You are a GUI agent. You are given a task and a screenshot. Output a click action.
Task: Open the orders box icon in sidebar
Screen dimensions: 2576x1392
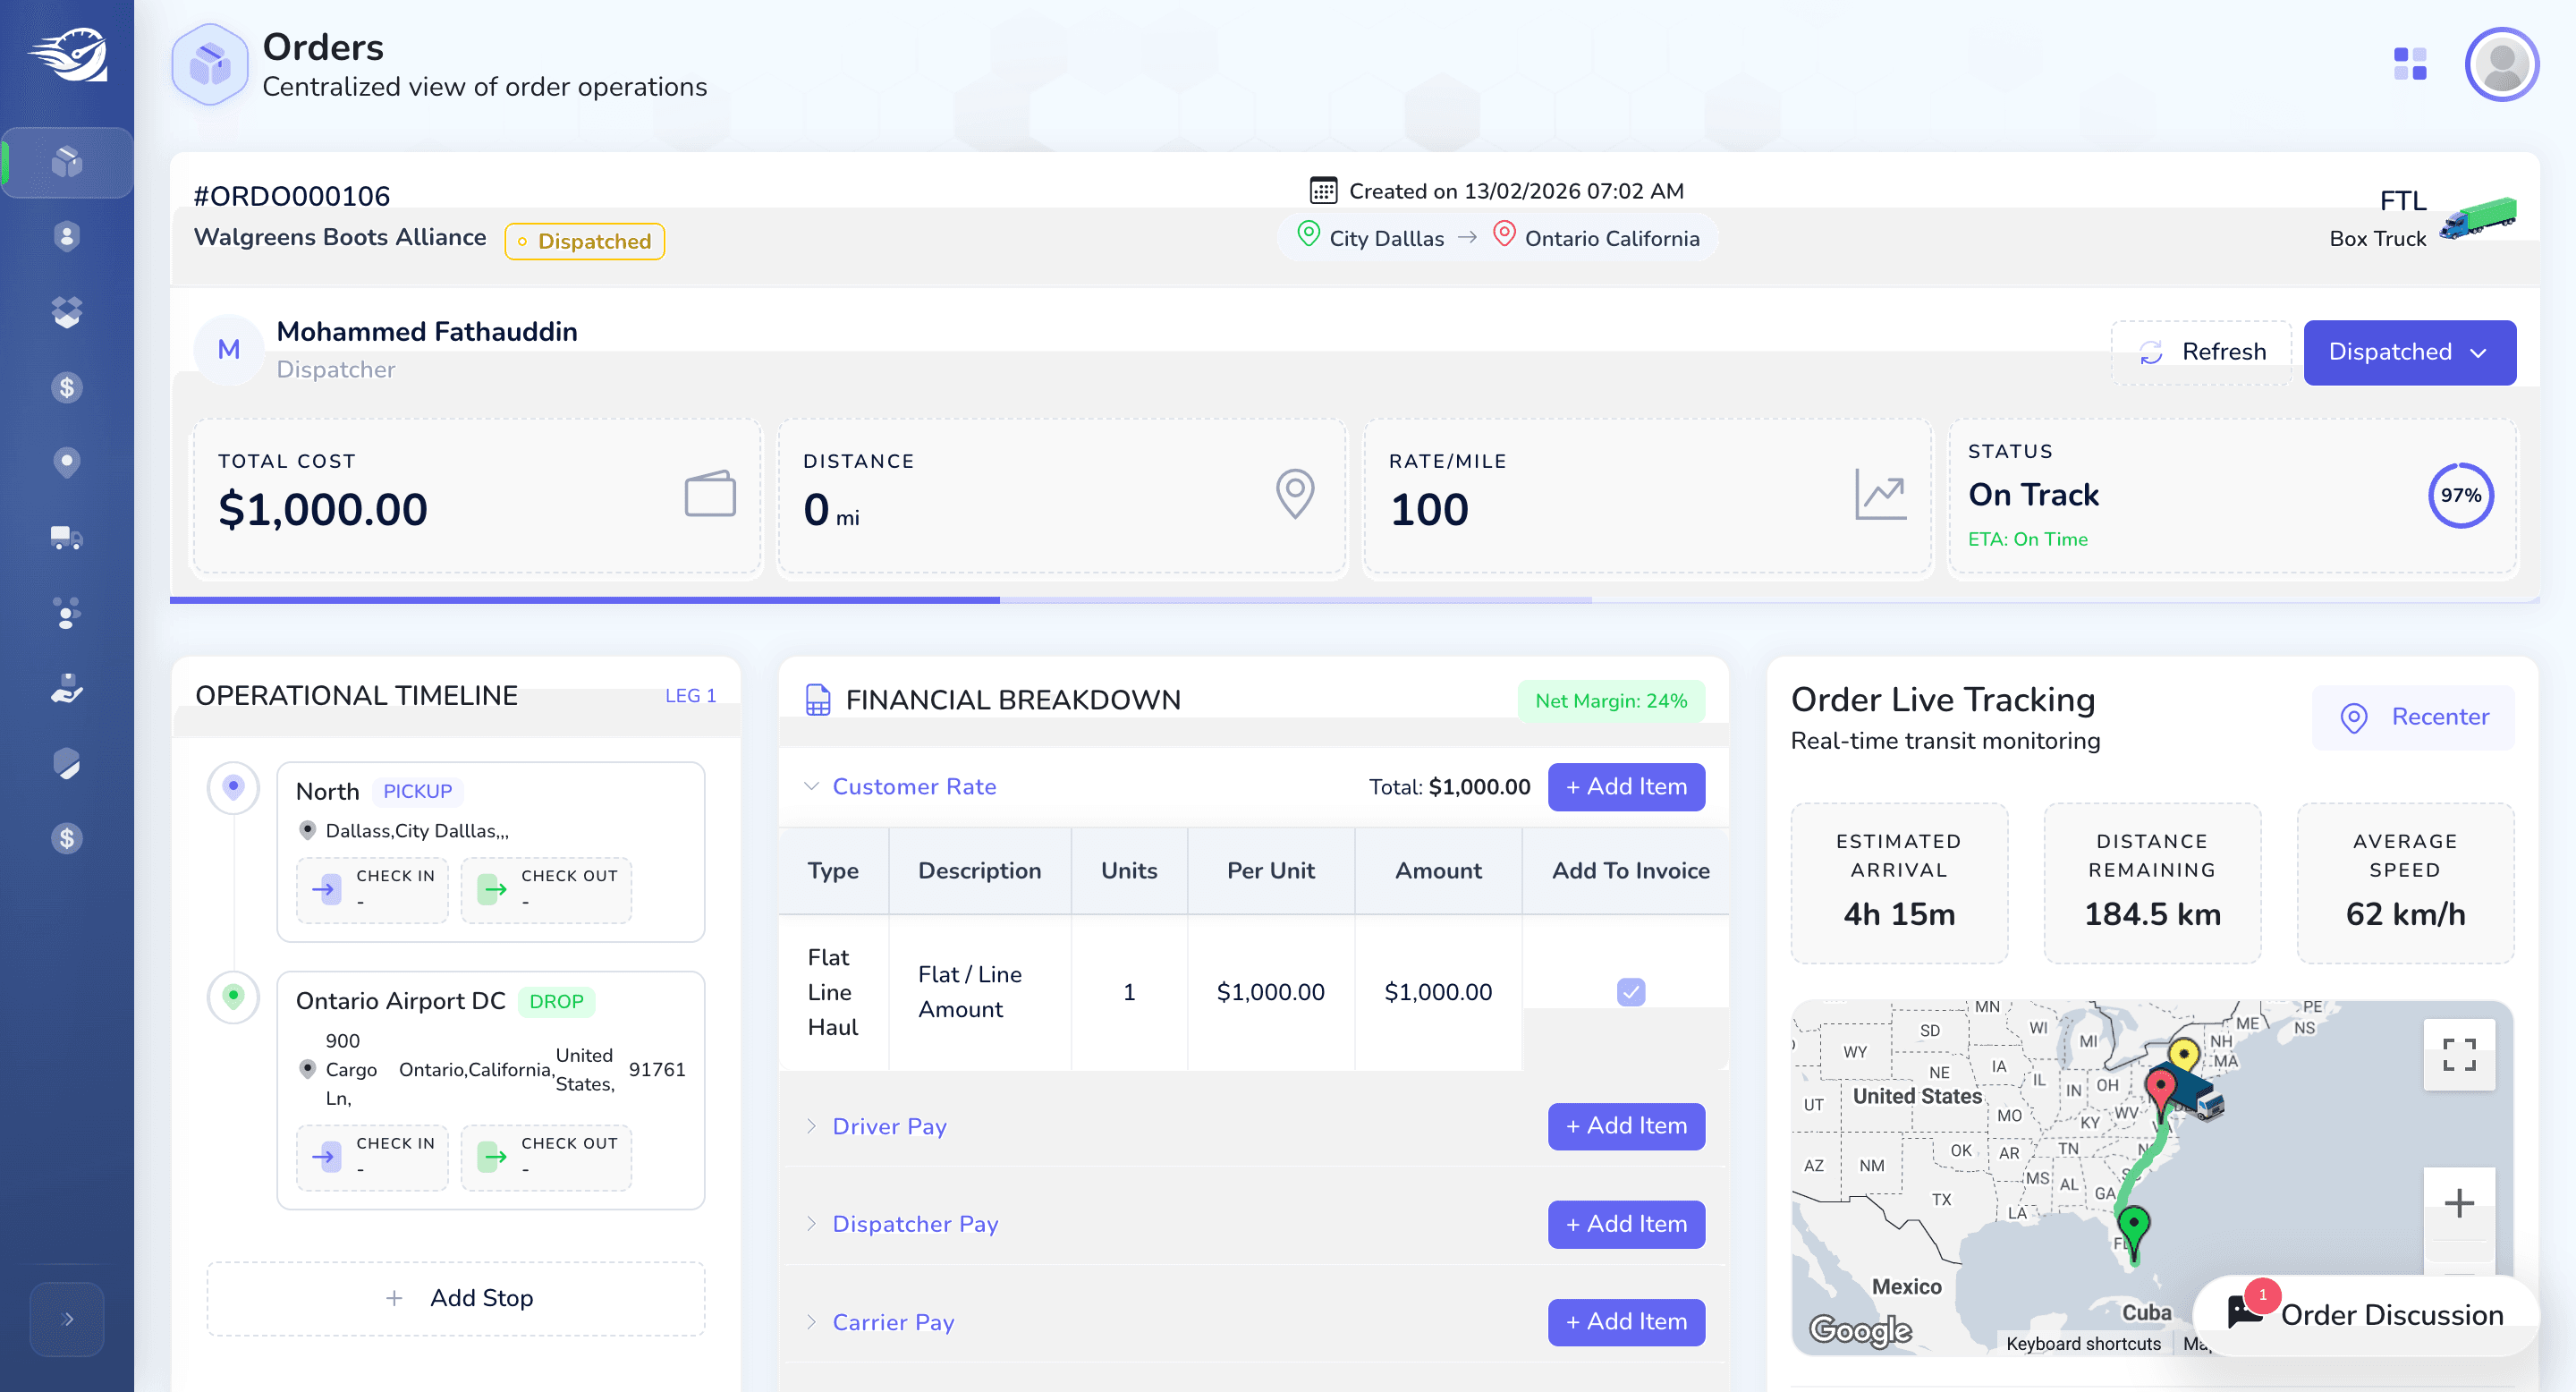pyautogui.click(x=67, y=162)
